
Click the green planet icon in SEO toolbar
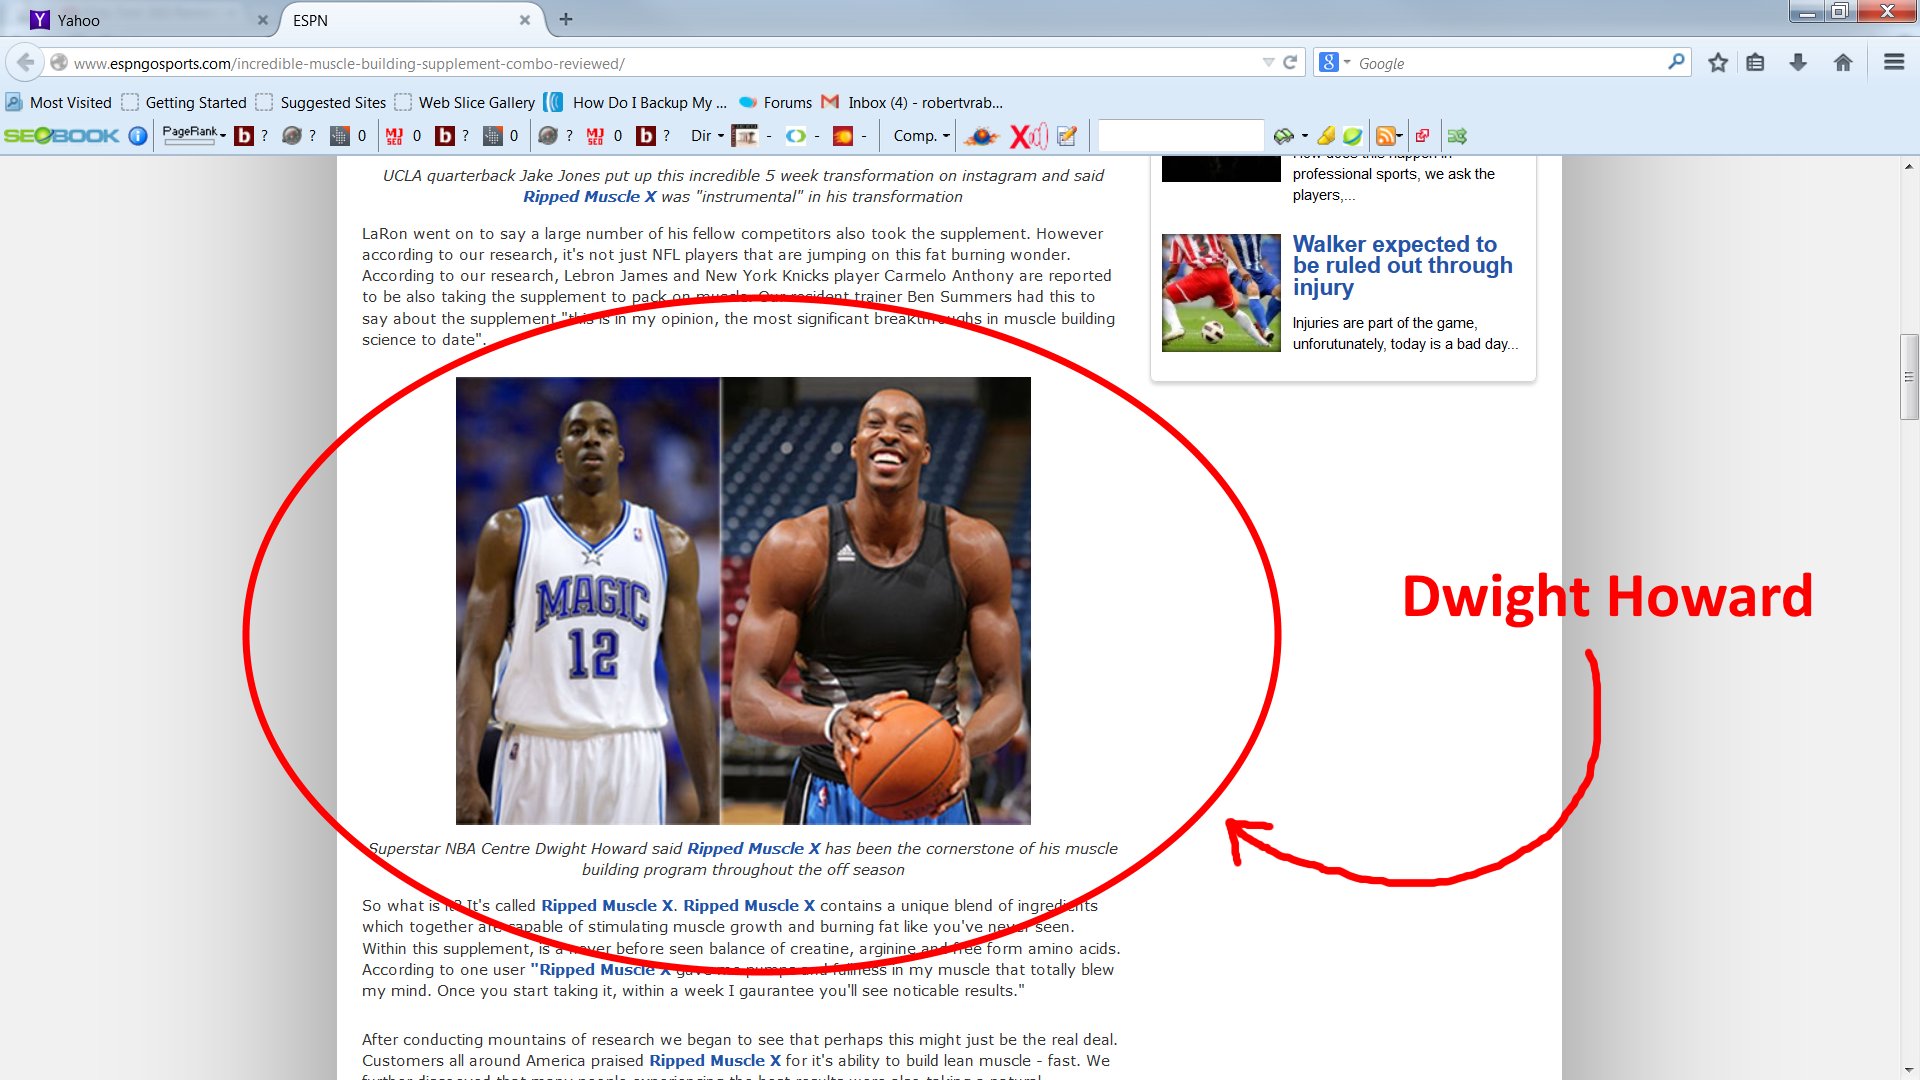pyautogui.click(x=1352, y=136)
